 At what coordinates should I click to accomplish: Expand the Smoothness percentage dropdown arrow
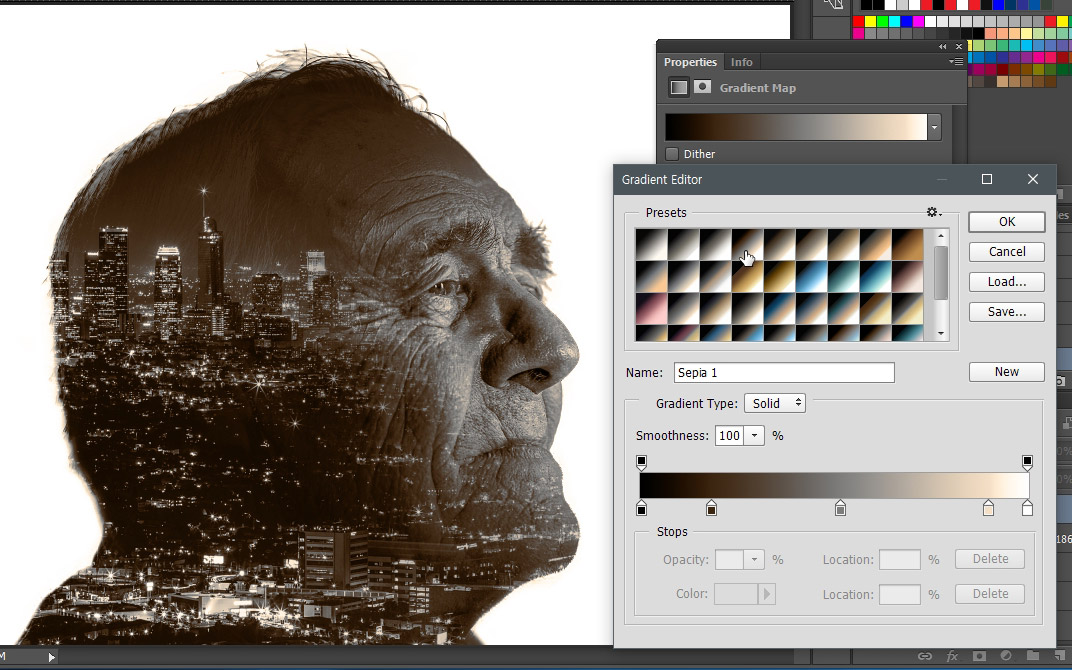[754, 436]
